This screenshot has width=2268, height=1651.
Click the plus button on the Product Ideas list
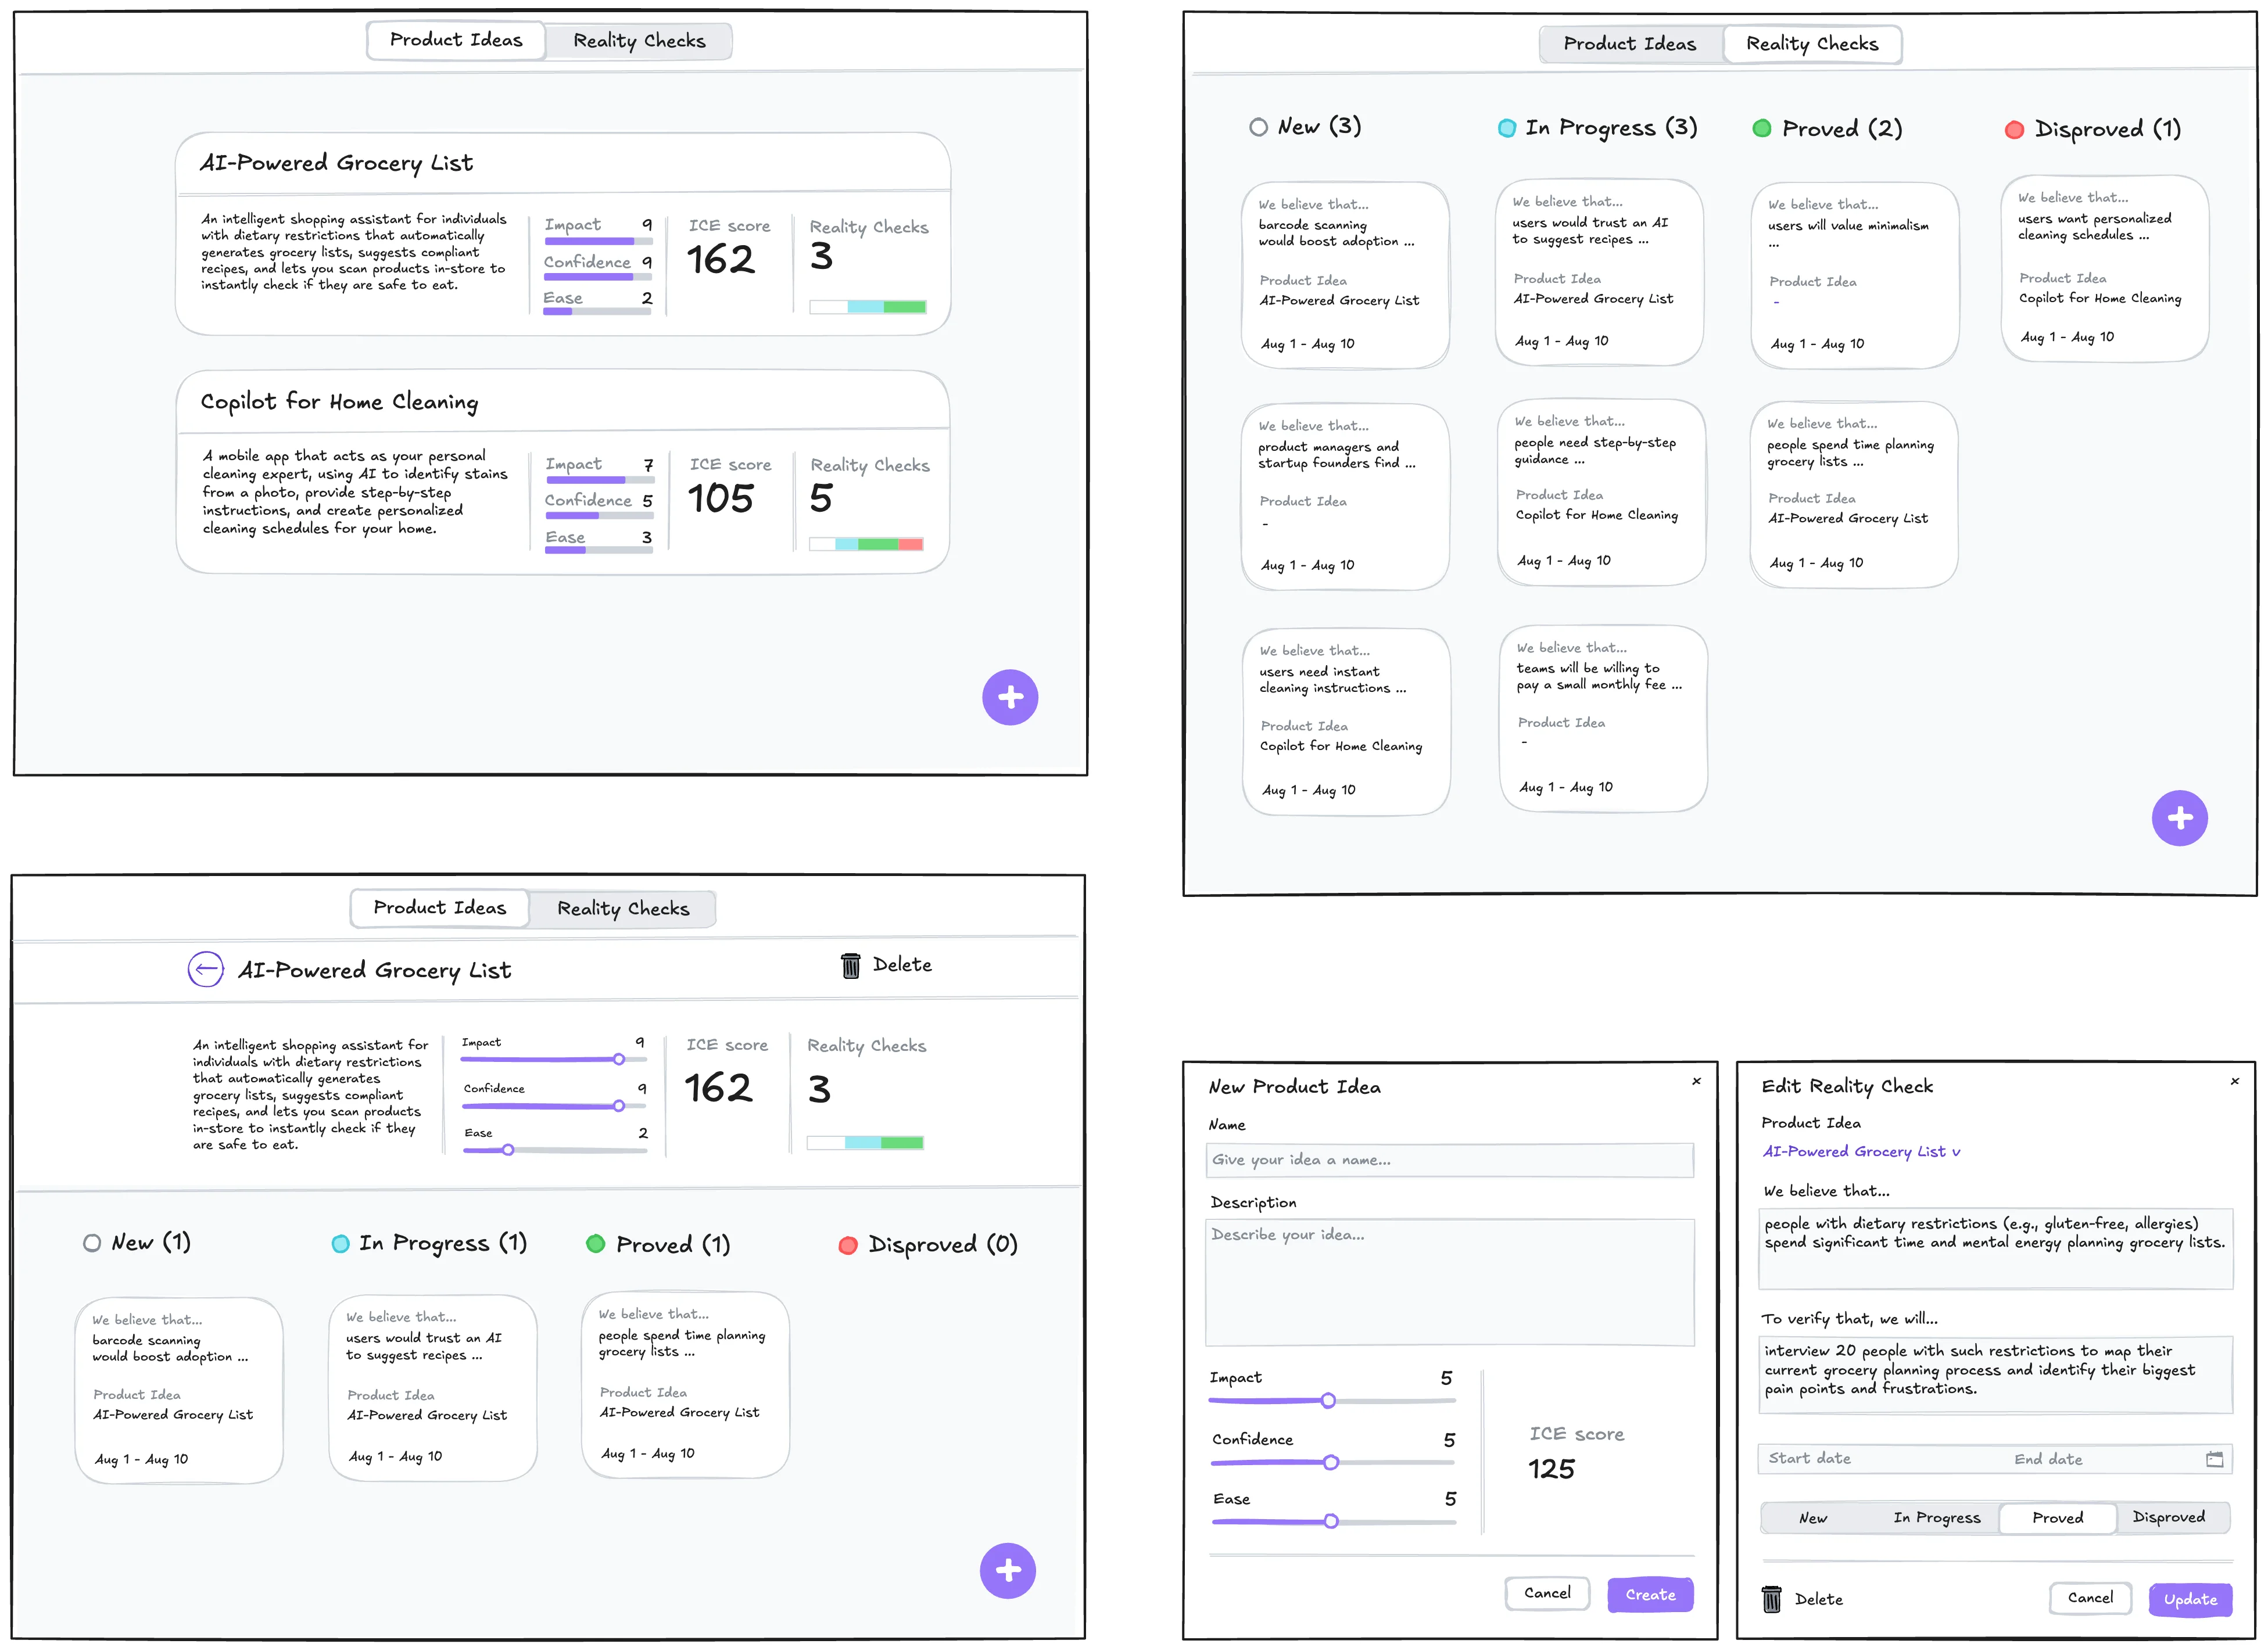[1010, 697]
